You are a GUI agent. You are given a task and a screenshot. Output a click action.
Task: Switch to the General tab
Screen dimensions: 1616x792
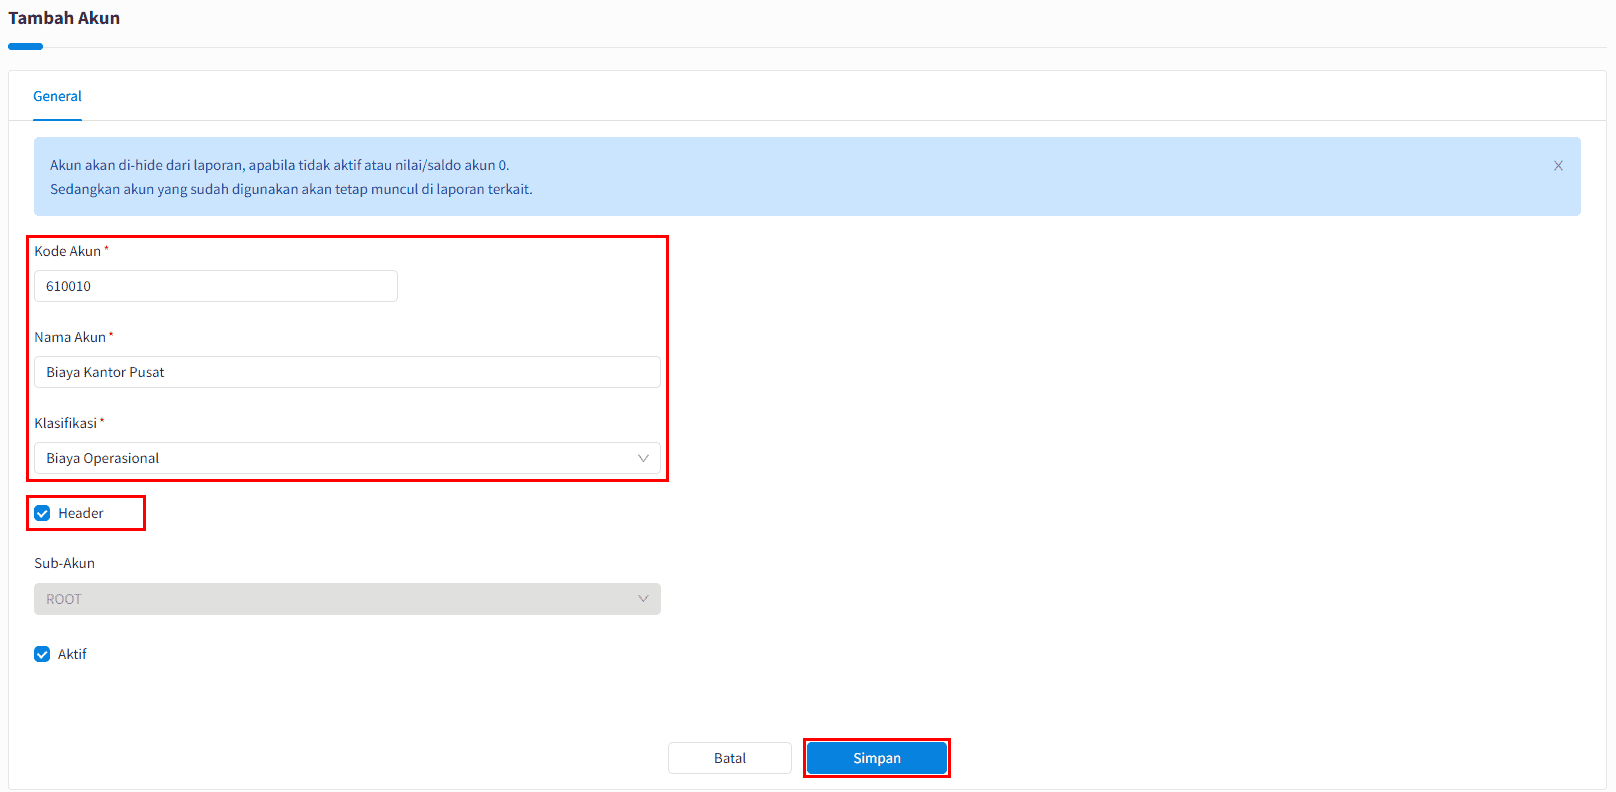(57, 97)
